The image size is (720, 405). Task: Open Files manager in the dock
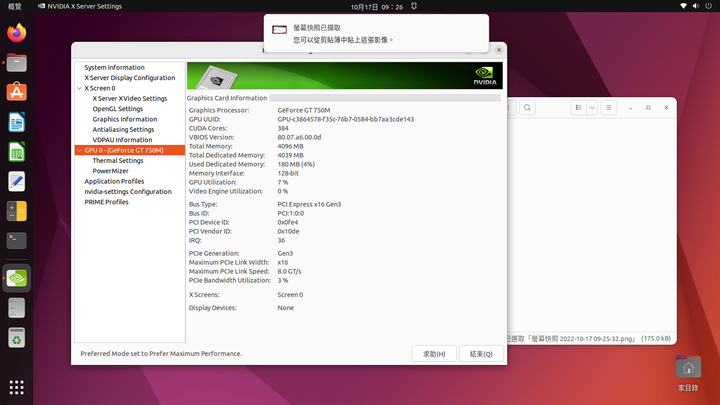(17, 62)
